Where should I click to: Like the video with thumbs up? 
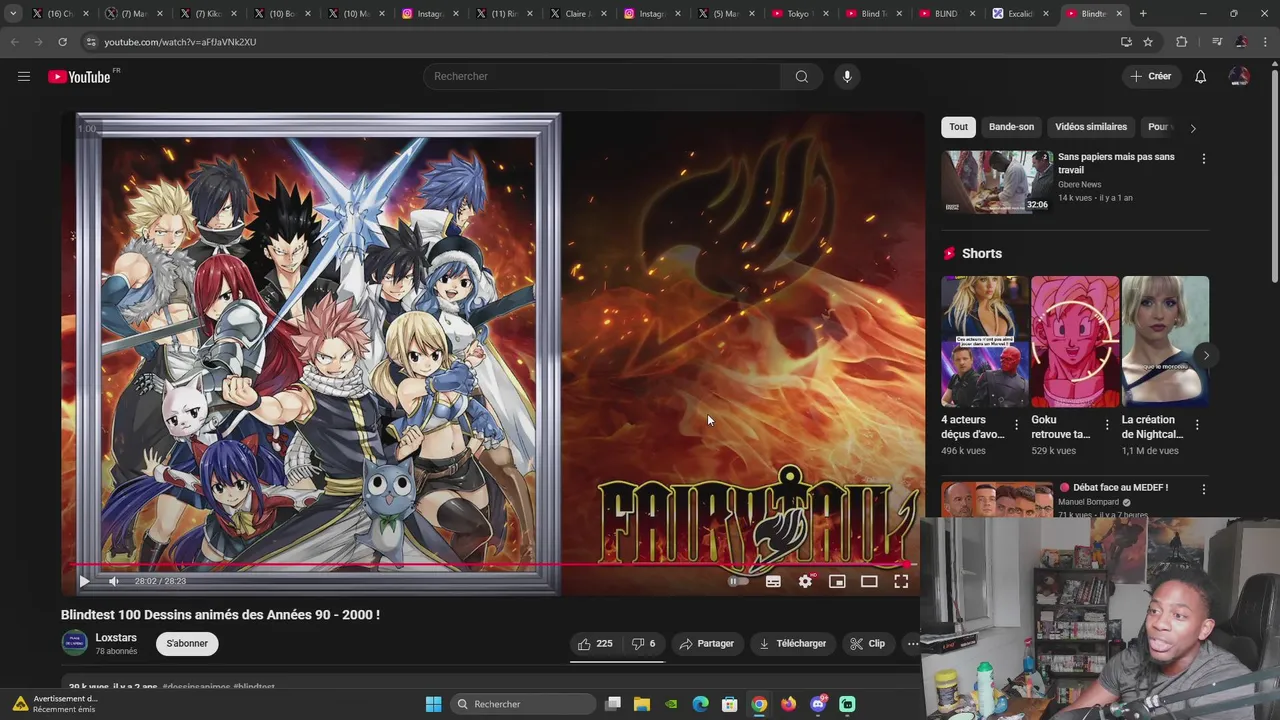click(595, 644)
